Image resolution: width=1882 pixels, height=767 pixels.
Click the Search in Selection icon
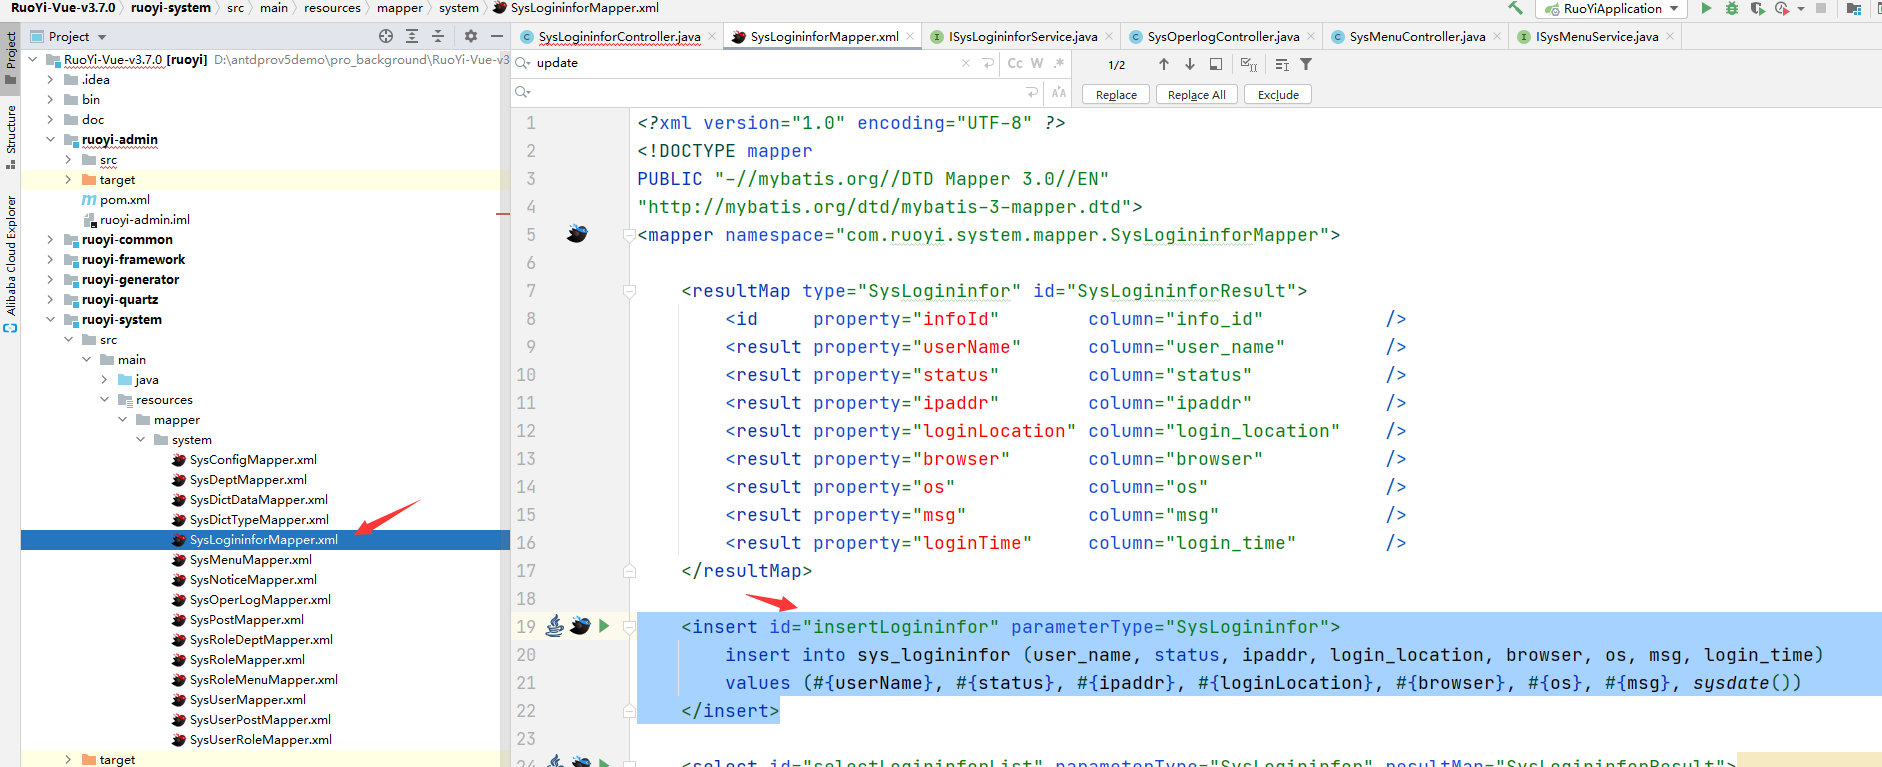tap(1216, 64)
